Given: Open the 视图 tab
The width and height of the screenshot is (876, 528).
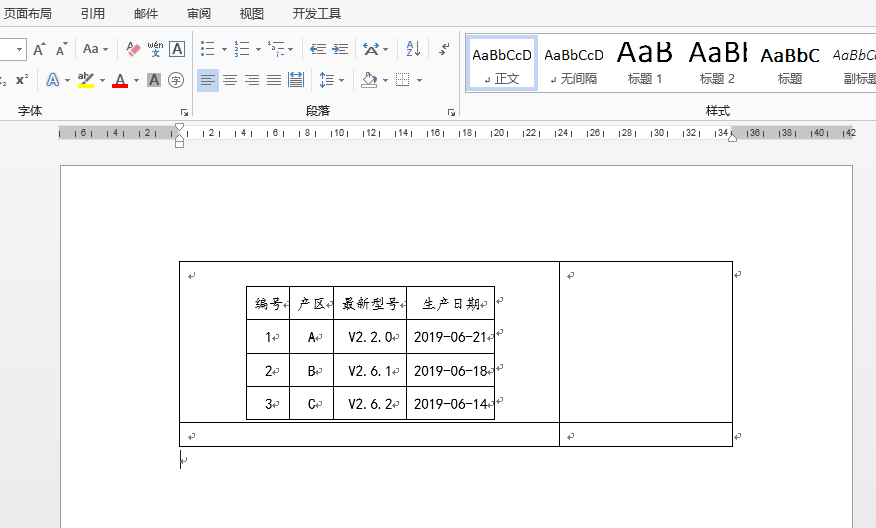Looking at the screenshot, I should coord(251,13).
